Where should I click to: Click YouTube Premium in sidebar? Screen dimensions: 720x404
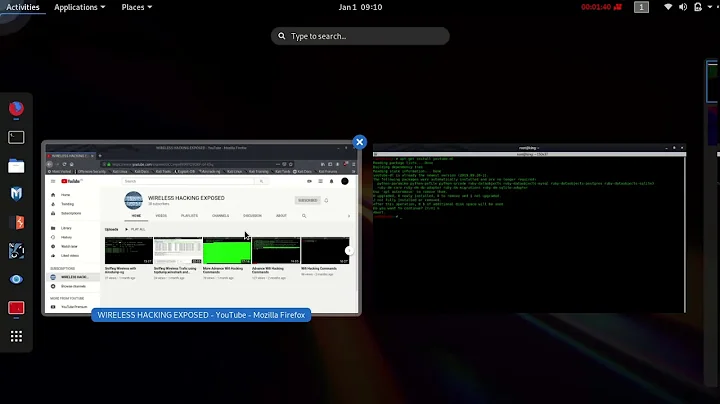pos(74,307)
